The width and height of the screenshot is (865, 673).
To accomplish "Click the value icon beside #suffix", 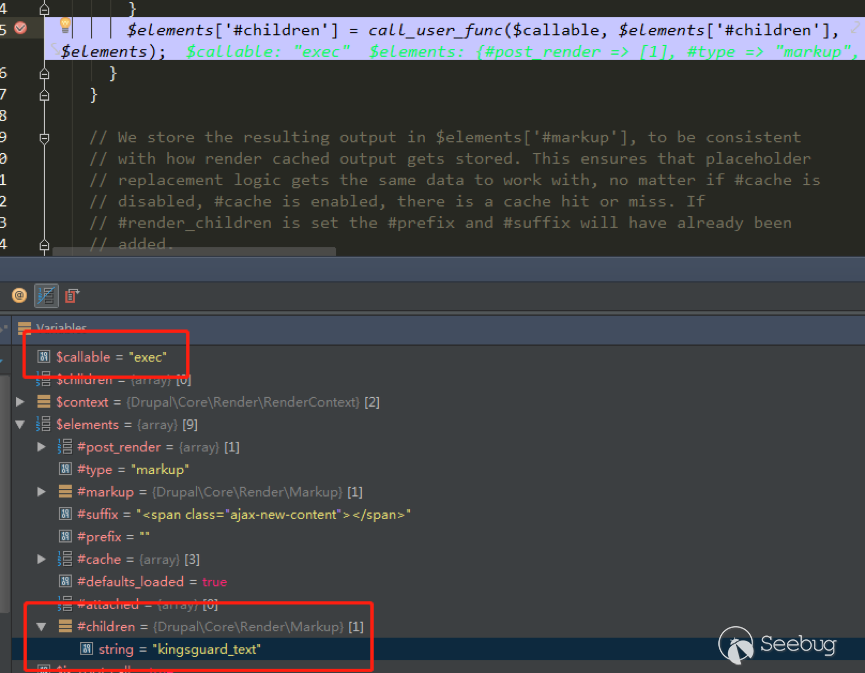I will click(65, 514).
